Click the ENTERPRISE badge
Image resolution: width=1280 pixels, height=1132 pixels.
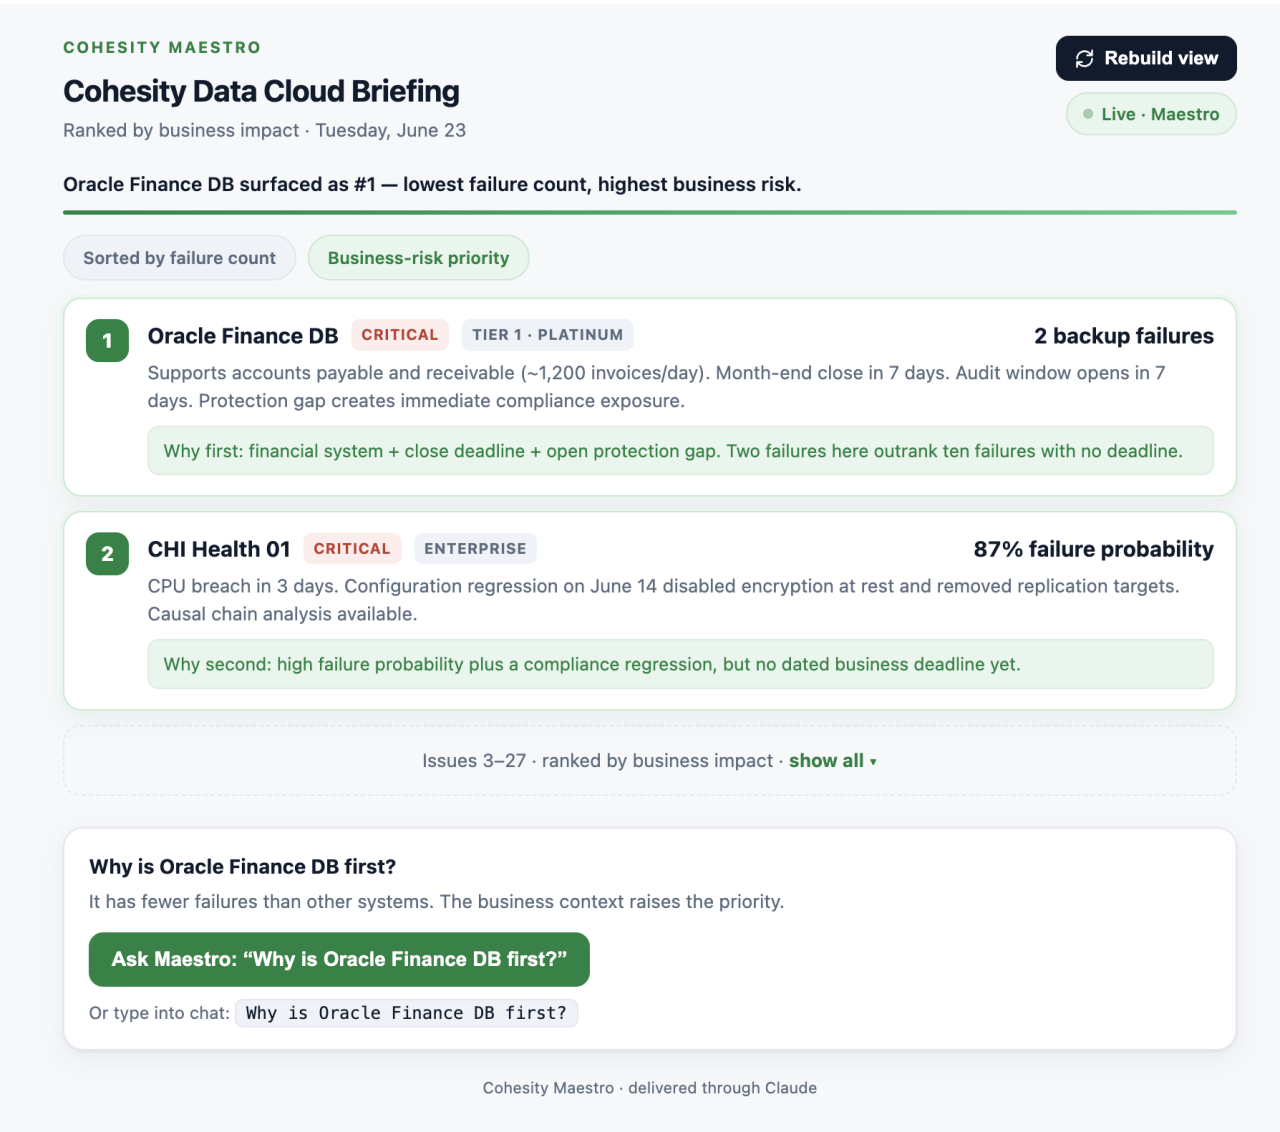coord(475,549)
